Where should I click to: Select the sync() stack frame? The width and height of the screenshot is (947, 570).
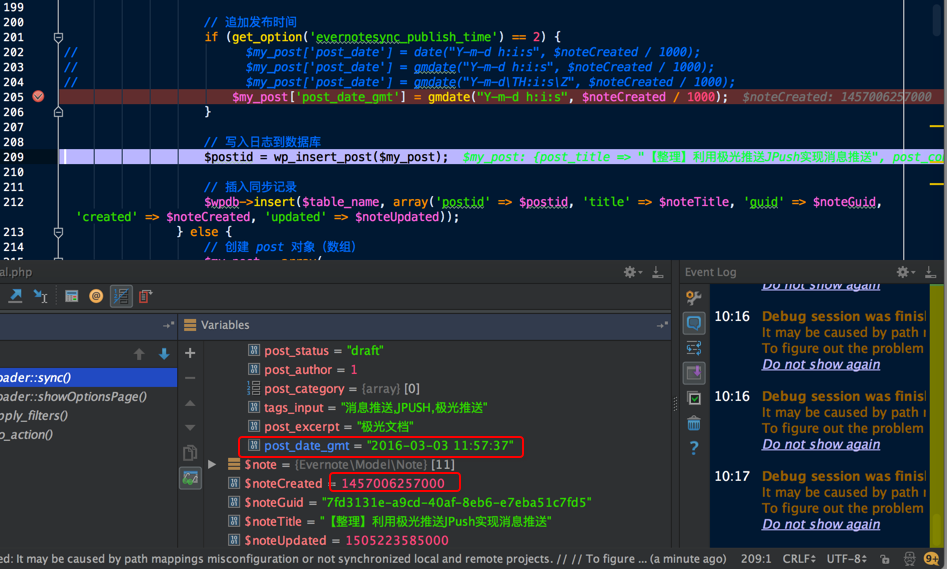[88, 378]
